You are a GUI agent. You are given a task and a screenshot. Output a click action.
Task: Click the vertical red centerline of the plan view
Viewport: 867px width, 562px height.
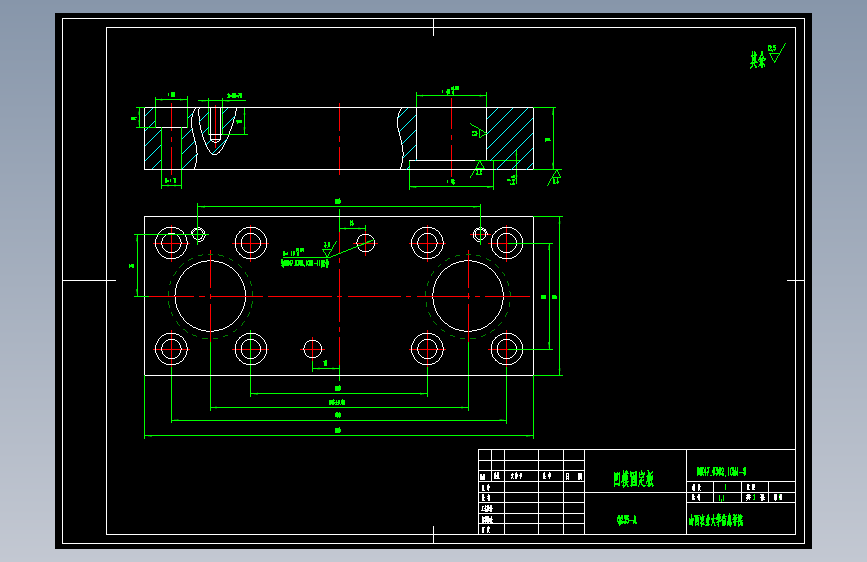click(x=340, y=296)
